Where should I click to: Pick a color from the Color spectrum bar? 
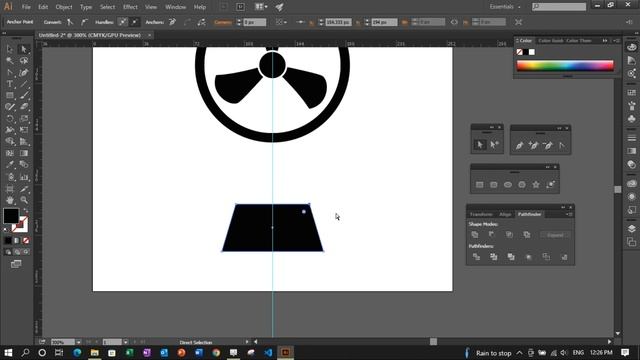coord(565,66)
